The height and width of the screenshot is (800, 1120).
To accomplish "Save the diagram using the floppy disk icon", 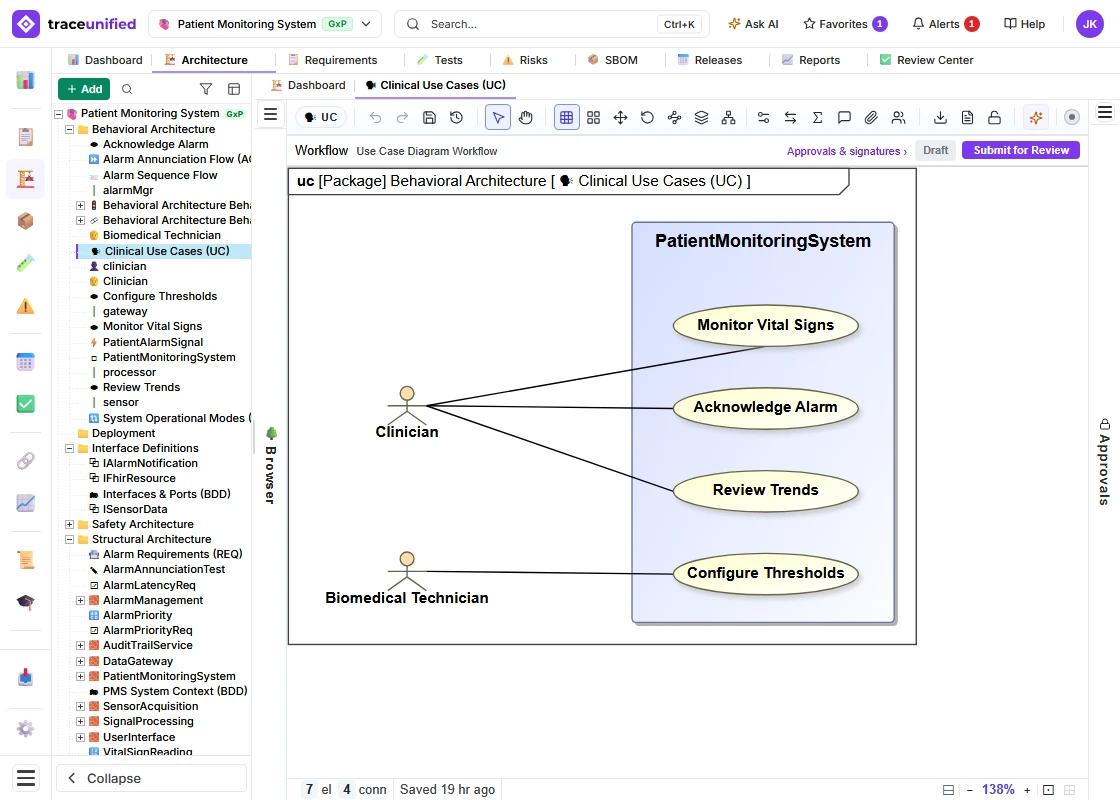I will tap(429, 118).
